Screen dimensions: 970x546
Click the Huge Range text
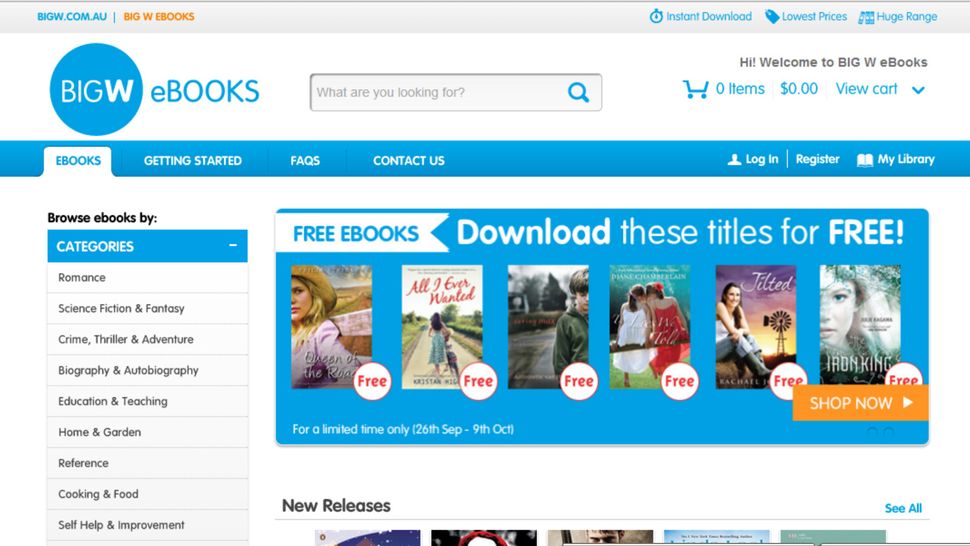pyautogui.click(x=907, y=17)
